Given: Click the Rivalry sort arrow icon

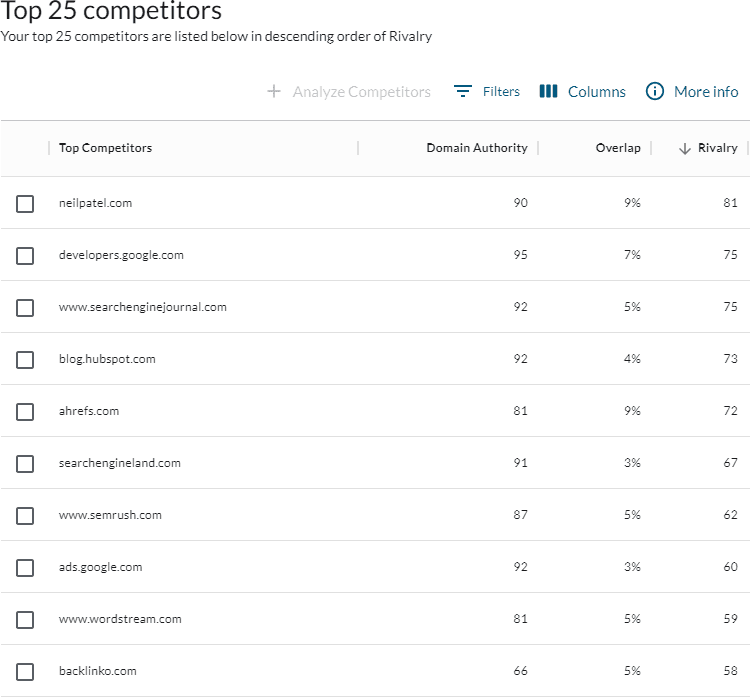Looking at the screenshot, I should tap(685, 148).
